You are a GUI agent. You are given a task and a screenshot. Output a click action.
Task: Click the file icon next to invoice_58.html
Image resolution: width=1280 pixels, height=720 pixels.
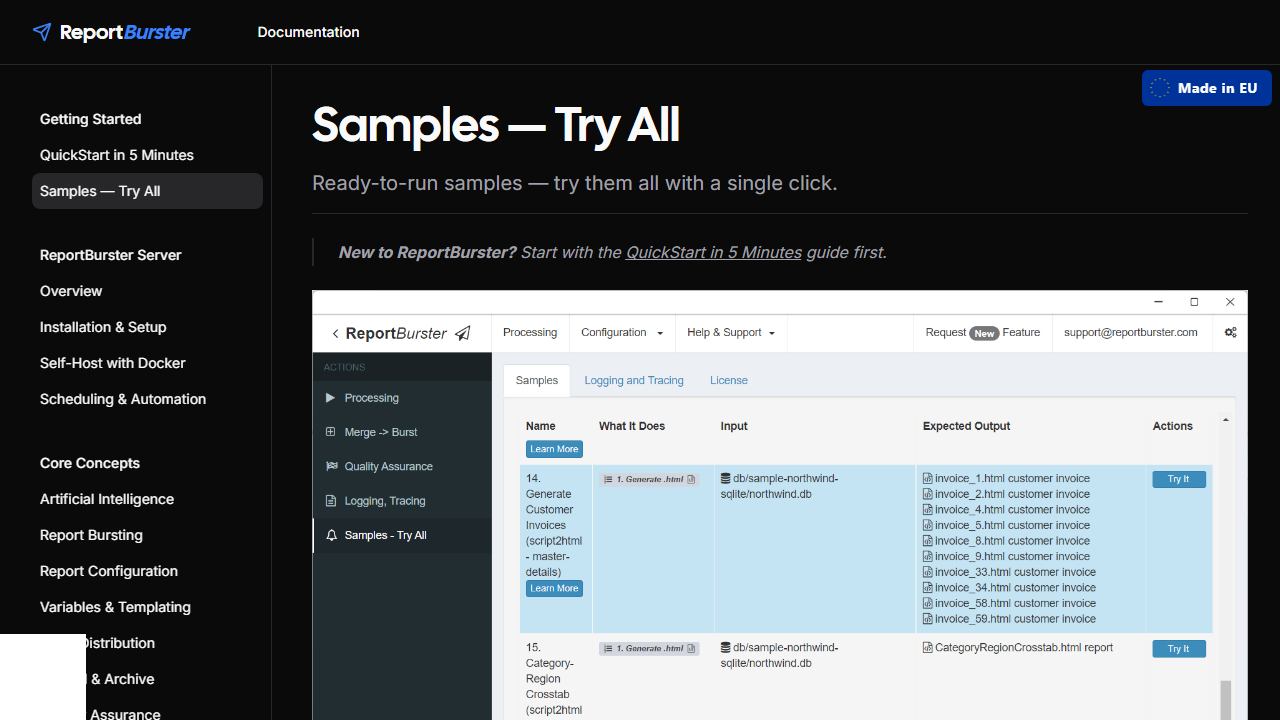(928, 603)
